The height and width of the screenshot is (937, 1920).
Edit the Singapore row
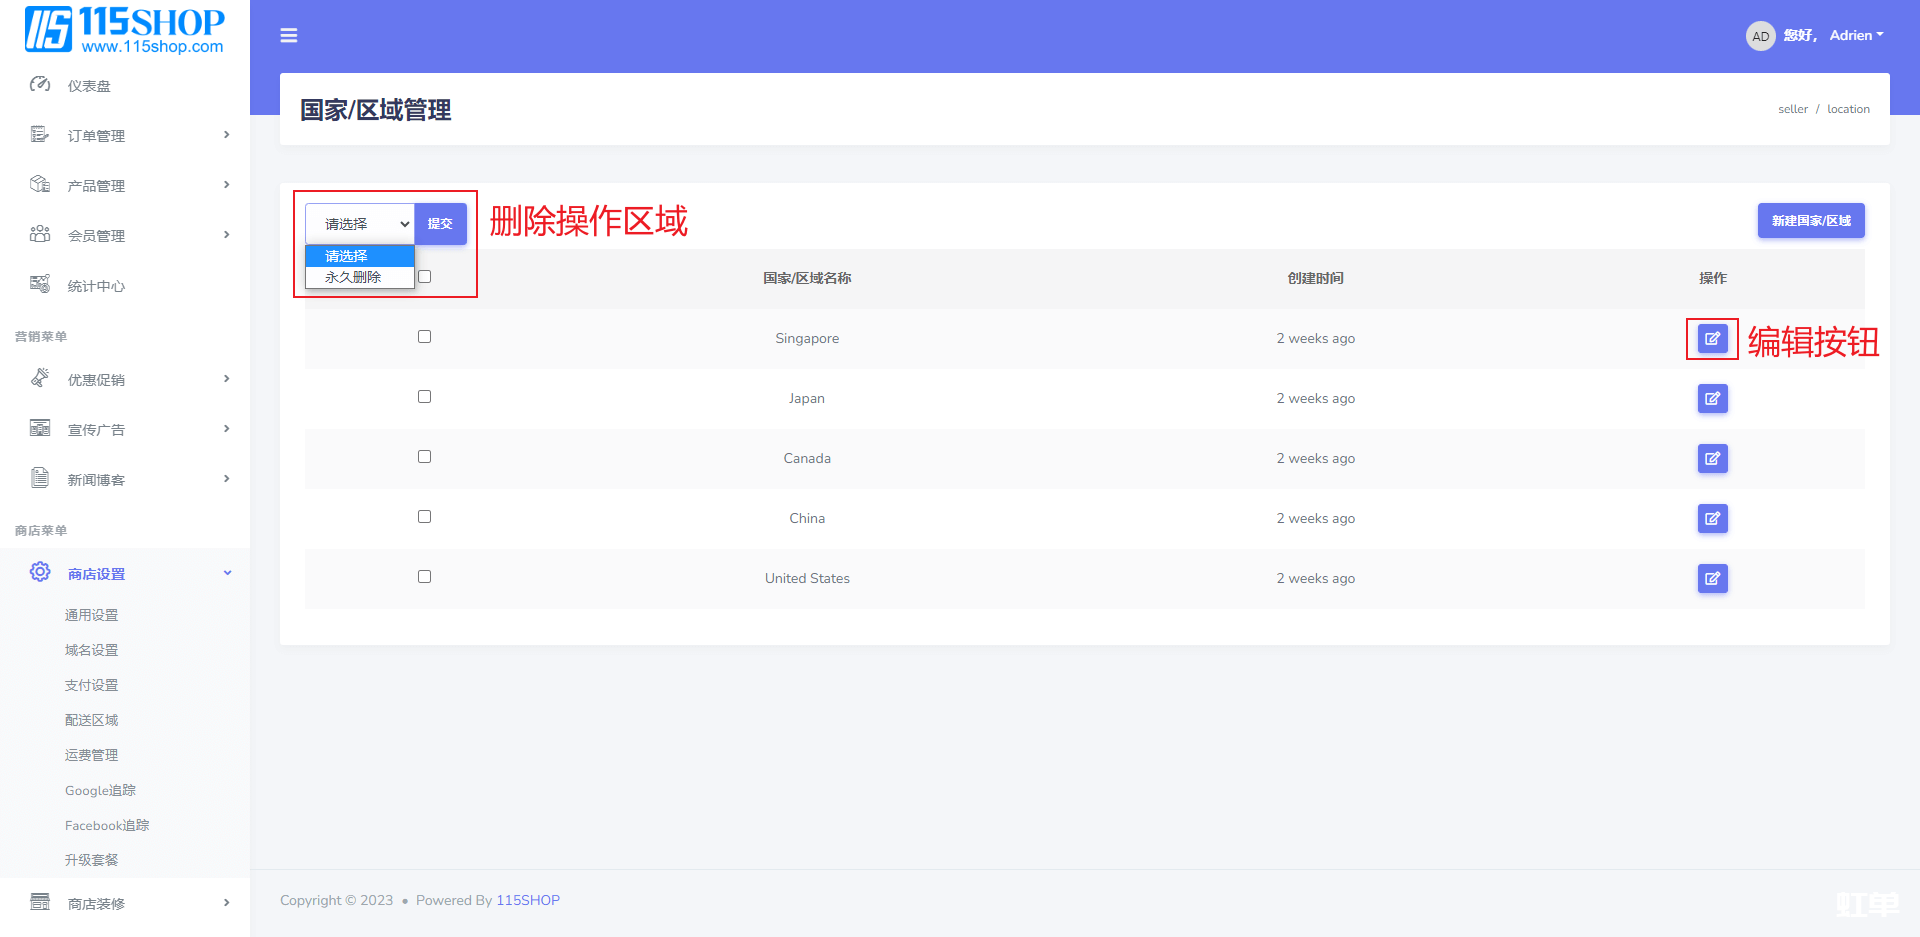click(x=1712, y=338)
